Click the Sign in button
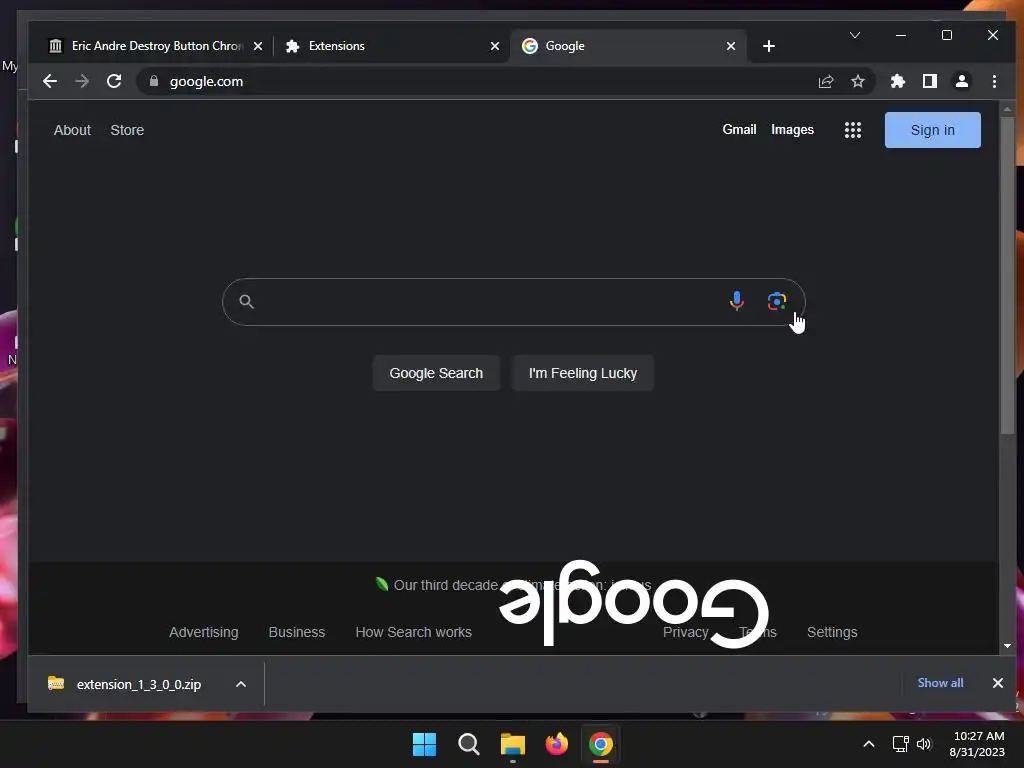 933,130
